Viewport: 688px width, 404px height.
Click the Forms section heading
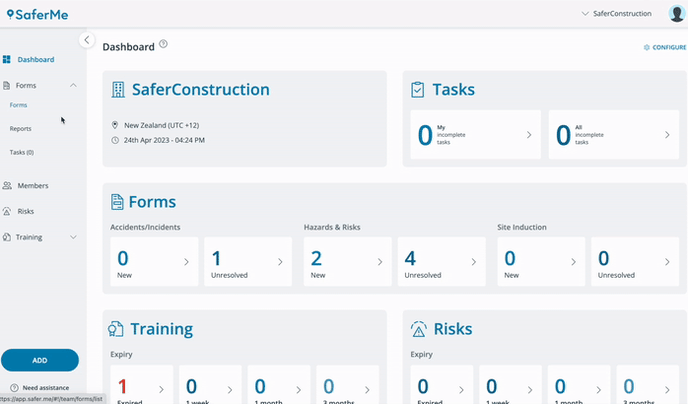(152, 202)
